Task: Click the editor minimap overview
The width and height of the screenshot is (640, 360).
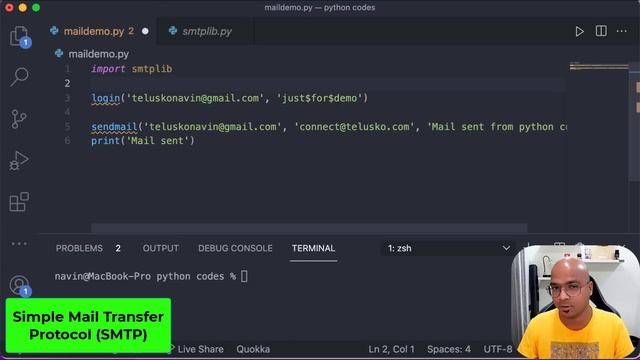Action: point(598,67)
